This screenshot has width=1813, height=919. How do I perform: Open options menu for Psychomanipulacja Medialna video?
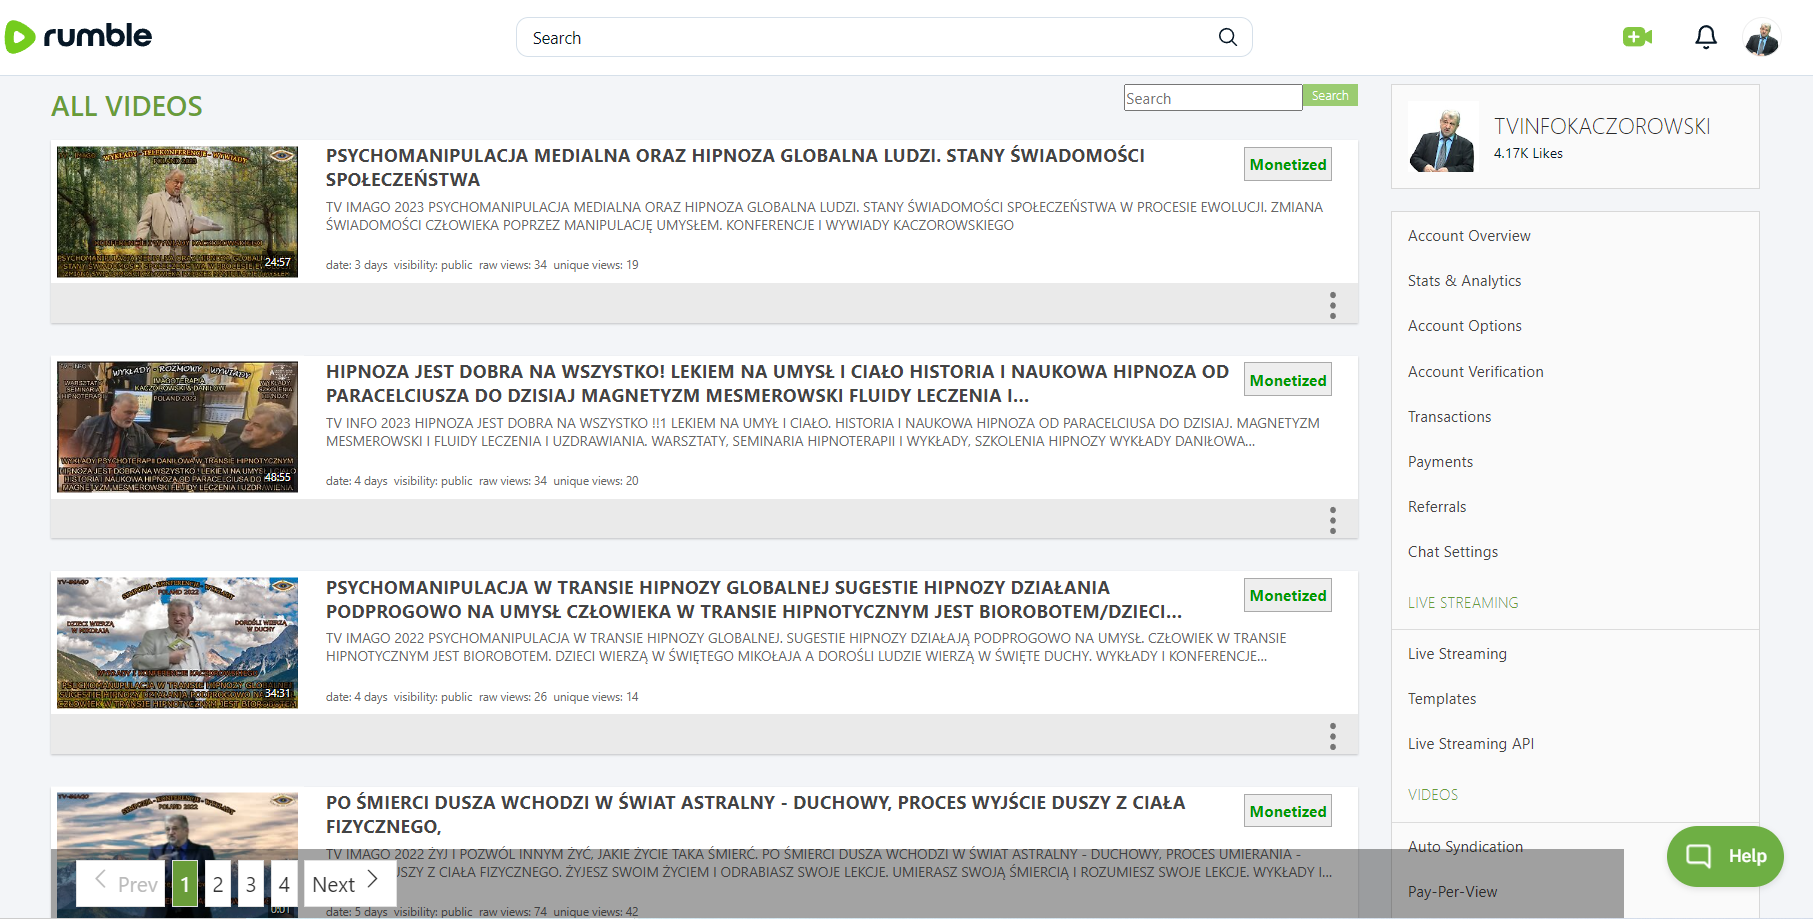point(1332,305)
